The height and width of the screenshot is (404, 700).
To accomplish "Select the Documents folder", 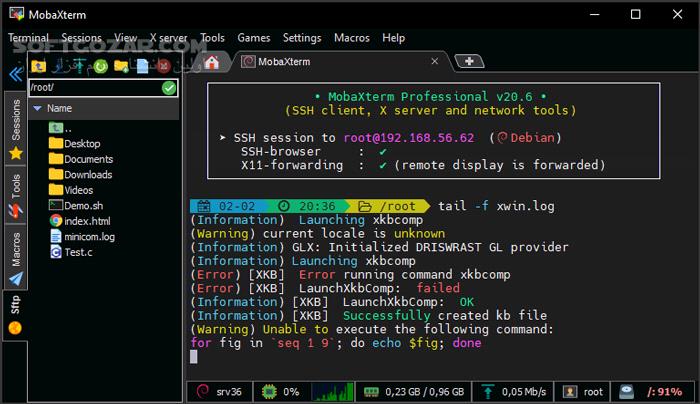I will pyautogui.click(x=81, y=159).
